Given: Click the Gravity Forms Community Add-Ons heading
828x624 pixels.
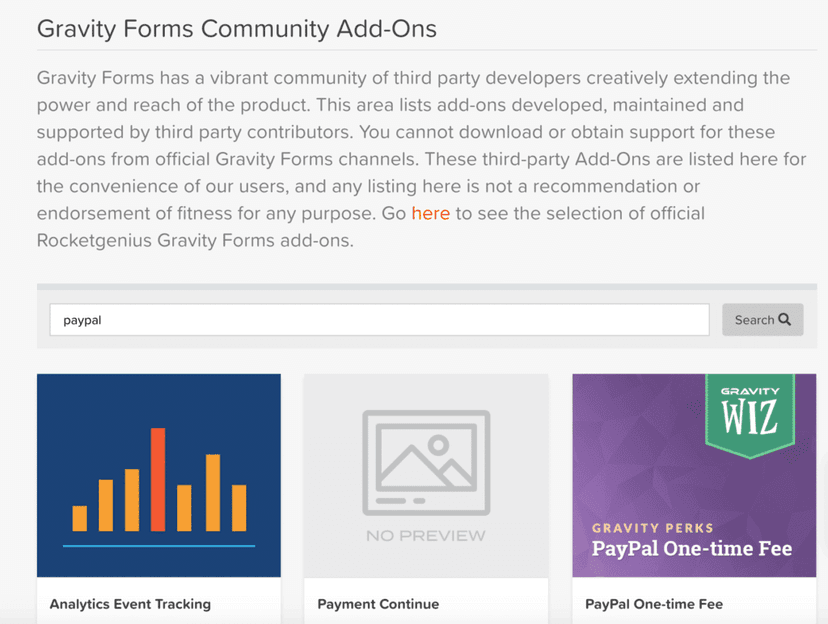Looking at the screenshot, I should pyautogui.click(x=237, y=28).
